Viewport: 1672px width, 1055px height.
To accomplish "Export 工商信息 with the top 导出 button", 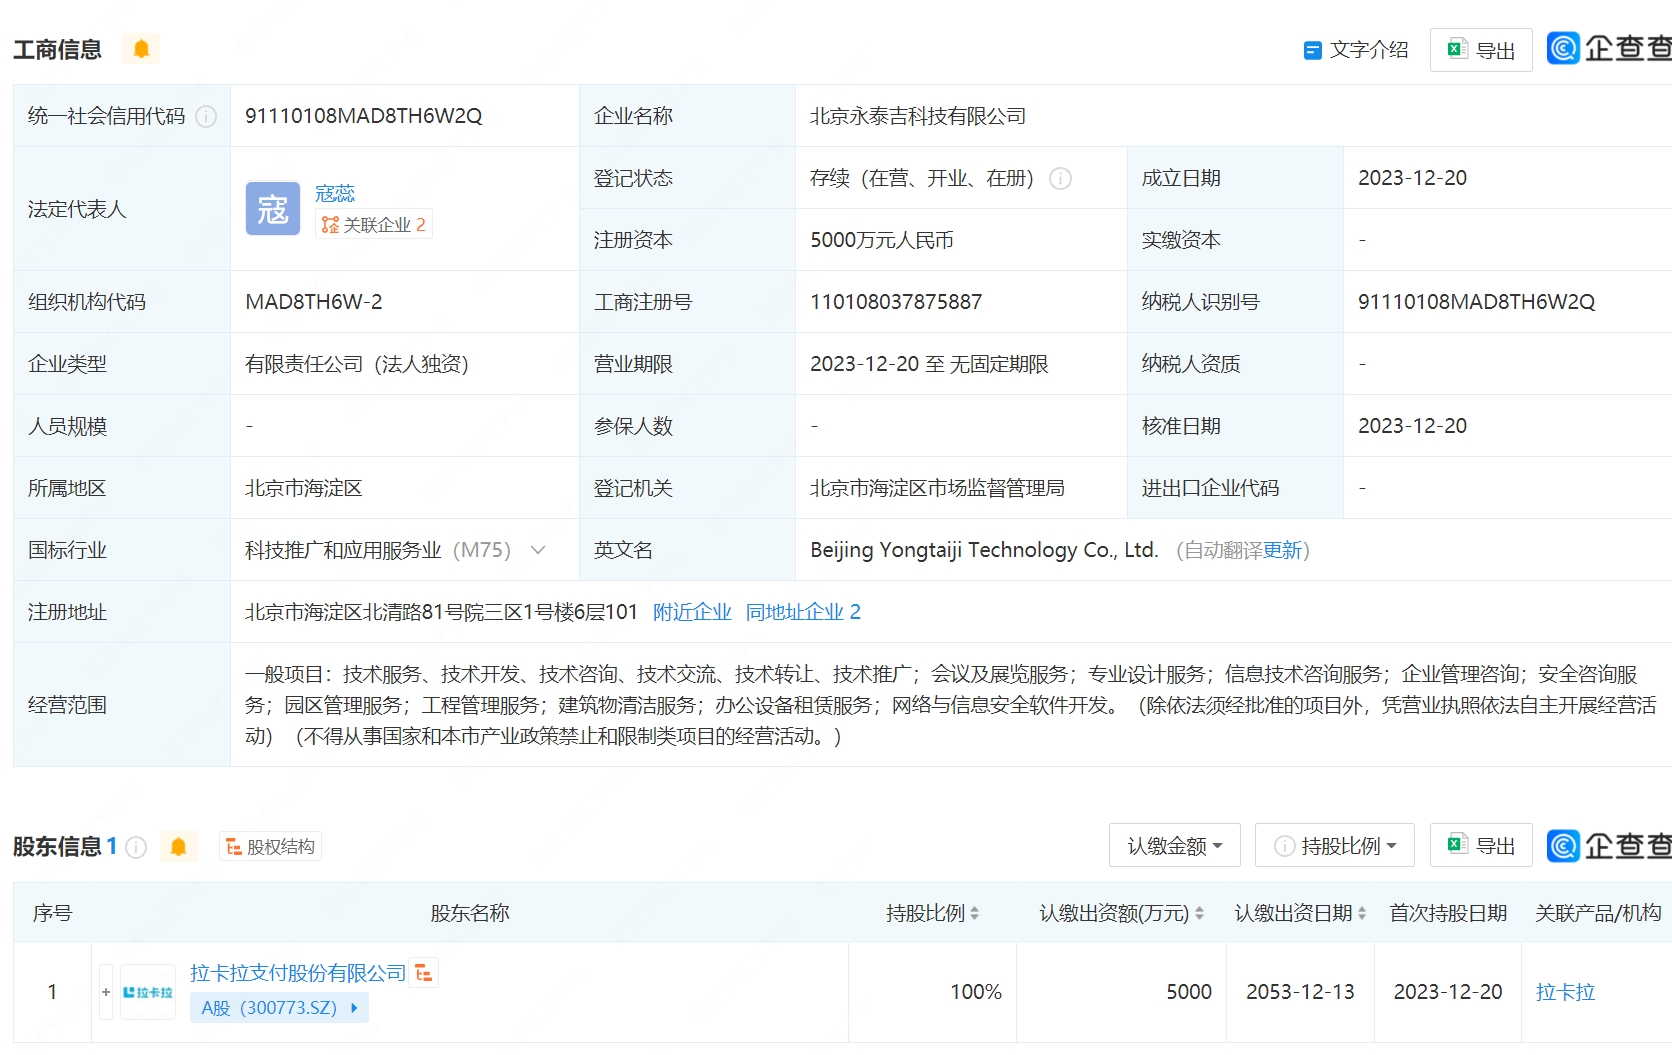I will [1481, 50].
